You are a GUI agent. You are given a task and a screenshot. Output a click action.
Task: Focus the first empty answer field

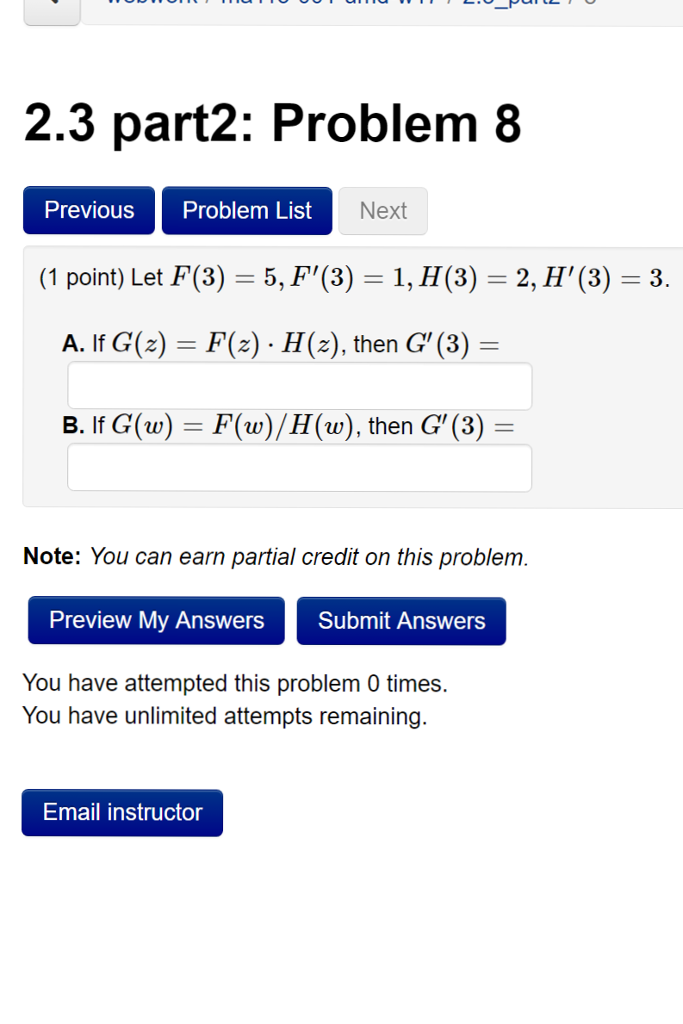click(x=298, y=386)
